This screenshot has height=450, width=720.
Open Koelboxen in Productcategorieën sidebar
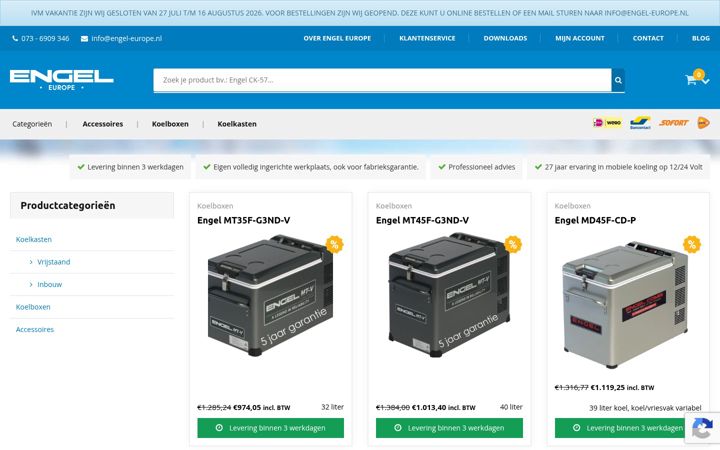click(x=33, y=307)
